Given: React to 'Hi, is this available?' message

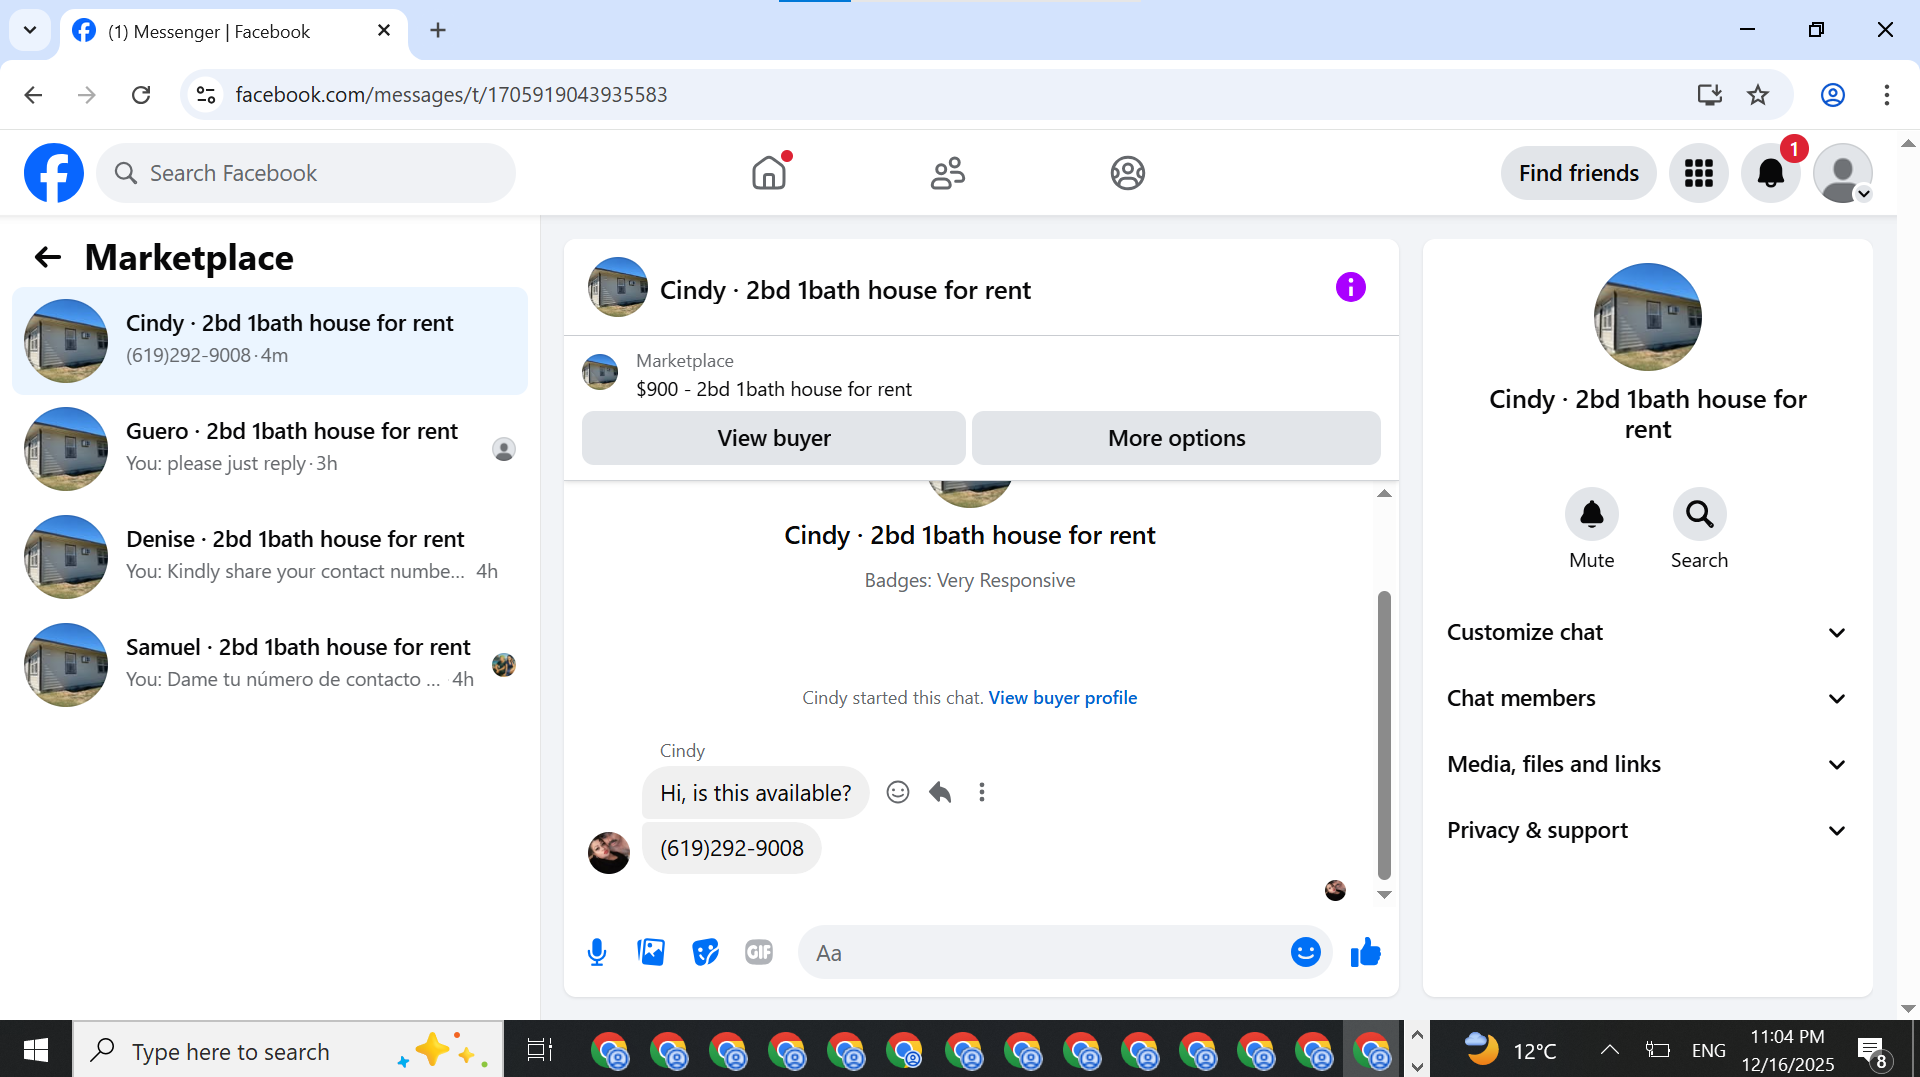Looking at the screenshot, I should (898, 792).
